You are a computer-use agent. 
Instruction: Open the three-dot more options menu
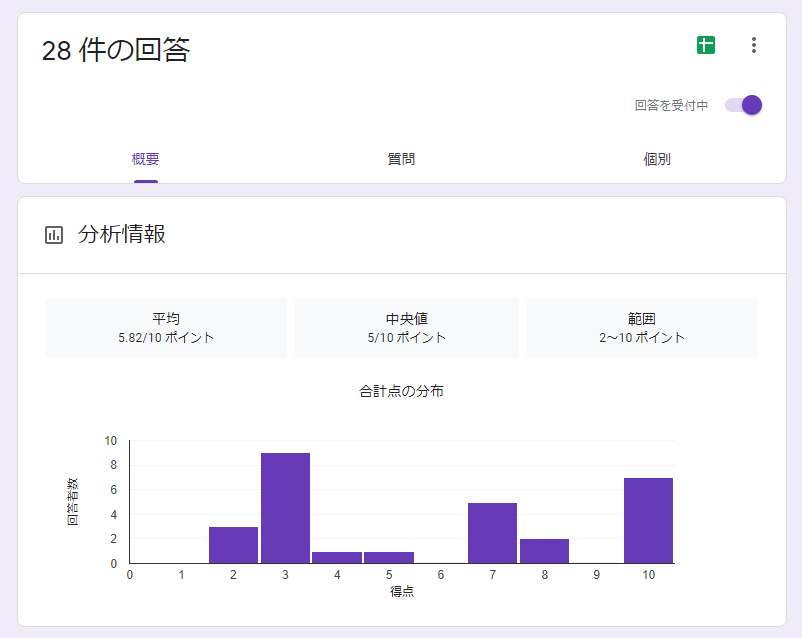pyautogui.click(x=753, y=45)
